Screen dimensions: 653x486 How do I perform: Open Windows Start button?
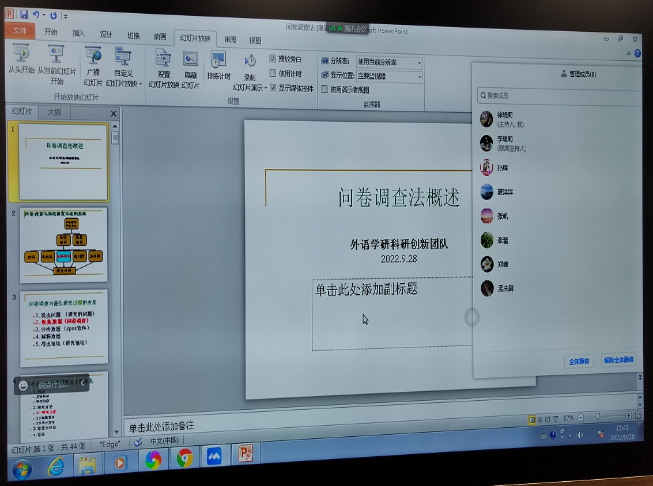click(22, 470)
